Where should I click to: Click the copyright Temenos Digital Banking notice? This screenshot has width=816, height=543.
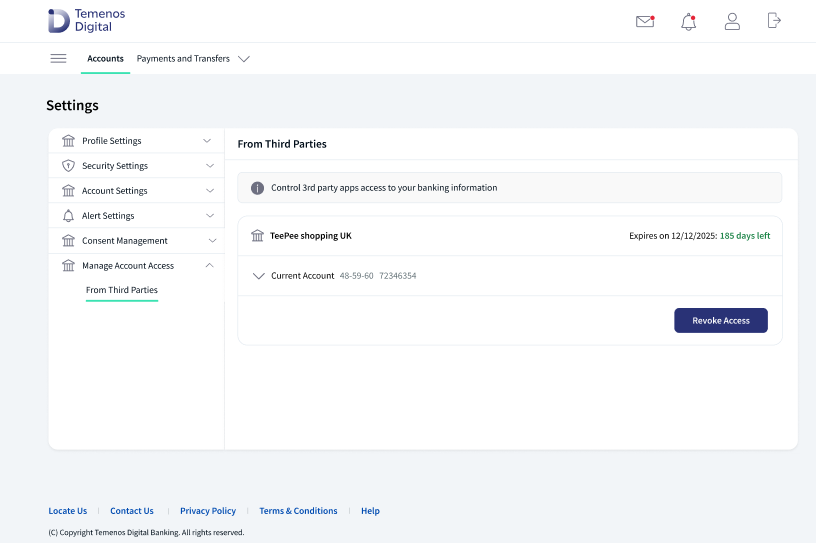coord(146,532)
